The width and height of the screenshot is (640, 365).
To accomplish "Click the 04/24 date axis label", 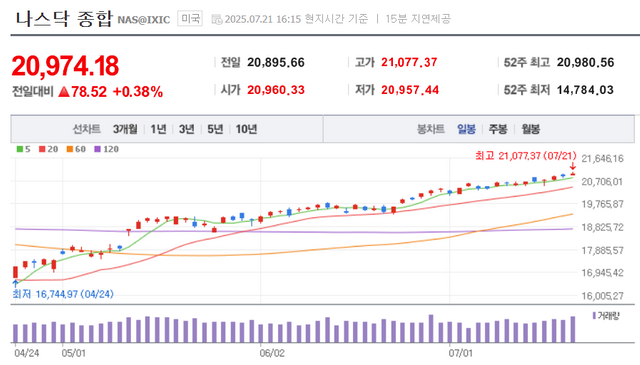I will 27,353.
